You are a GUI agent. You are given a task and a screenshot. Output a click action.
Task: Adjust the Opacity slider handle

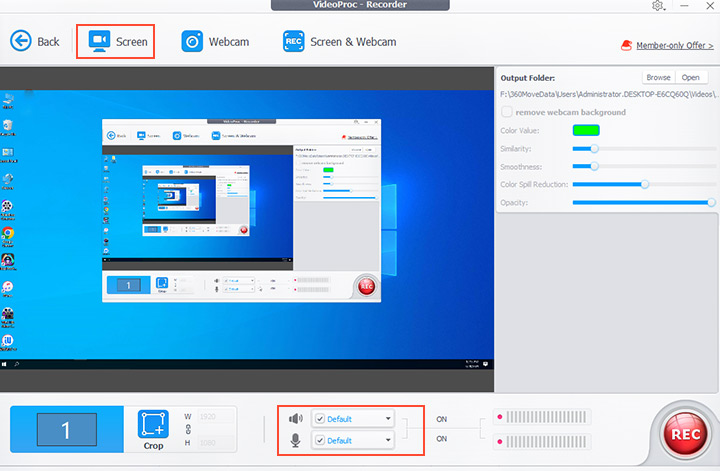[x=711, y=202]
